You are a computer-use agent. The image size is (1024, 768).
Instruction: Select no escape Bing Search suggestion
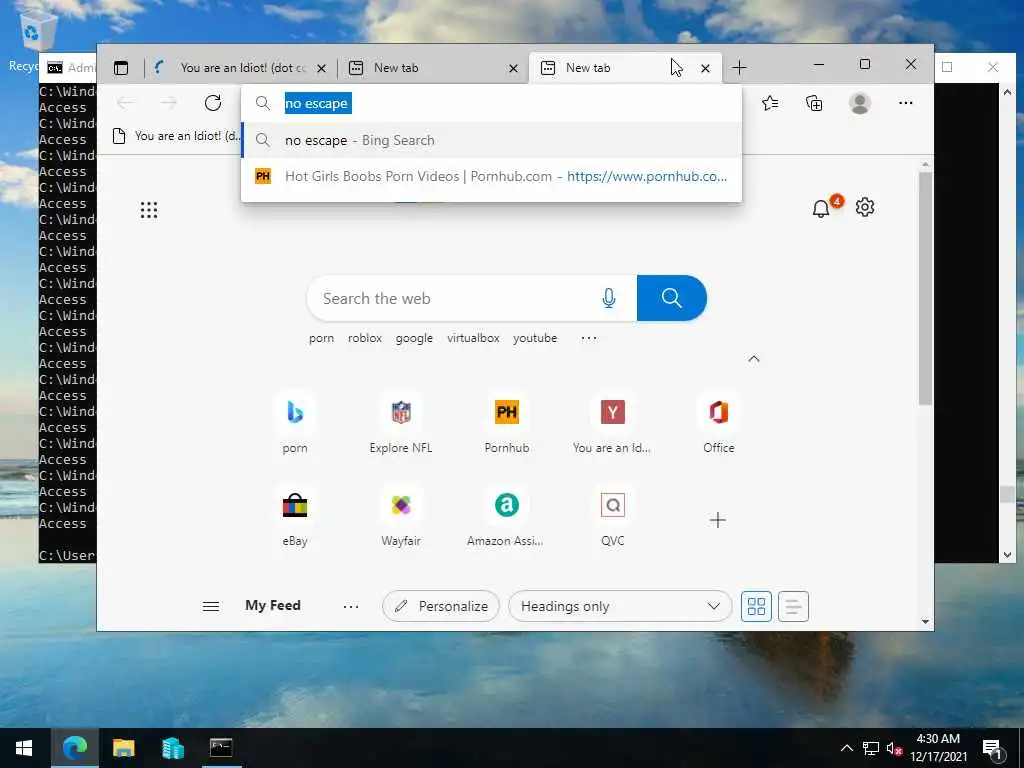coord(491,140)
